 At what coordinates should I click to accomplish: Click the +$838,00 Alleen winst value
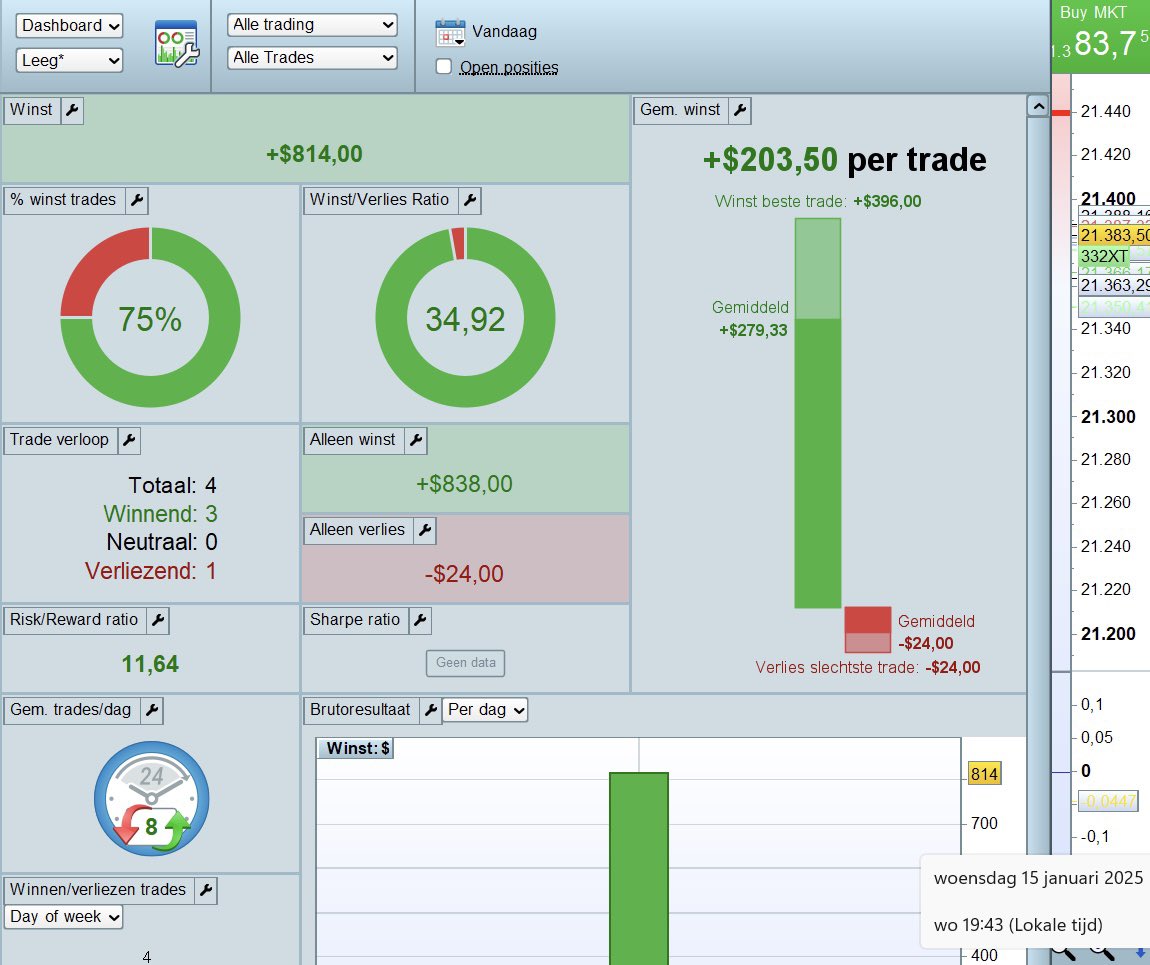(464, 484)
